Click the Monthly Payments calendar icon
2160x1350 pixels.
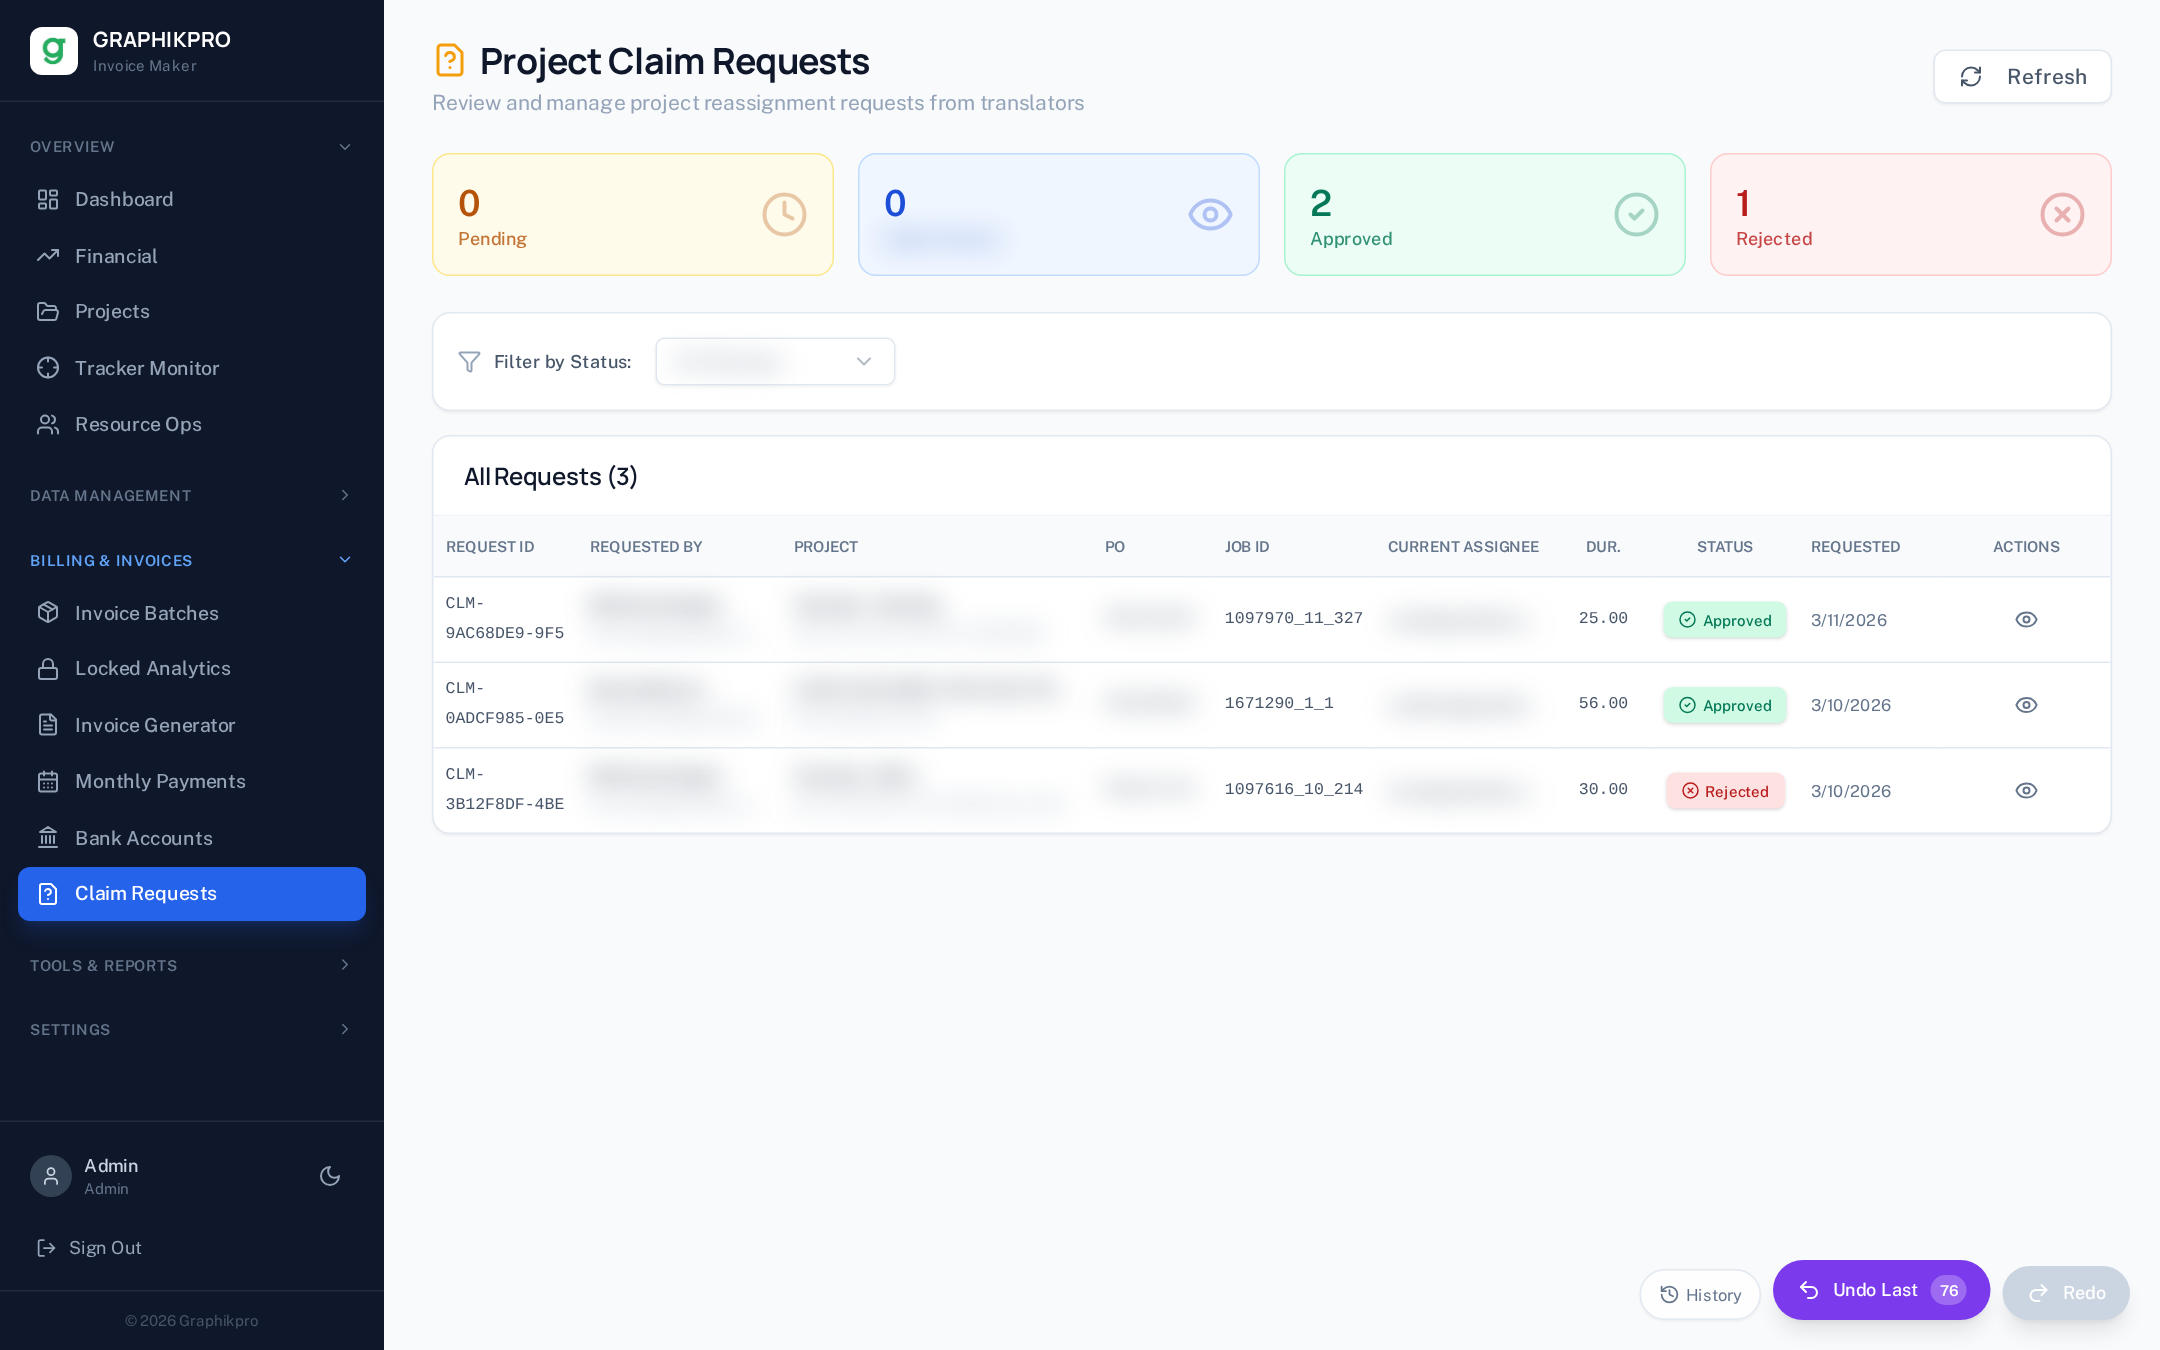(48, 781)
